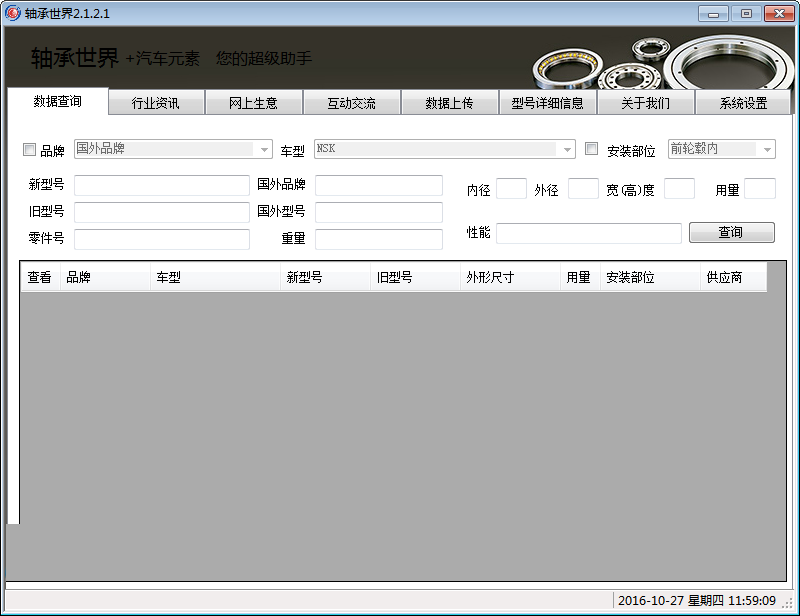Click the 轴承世界 app icon in title bar

(13, 13)
